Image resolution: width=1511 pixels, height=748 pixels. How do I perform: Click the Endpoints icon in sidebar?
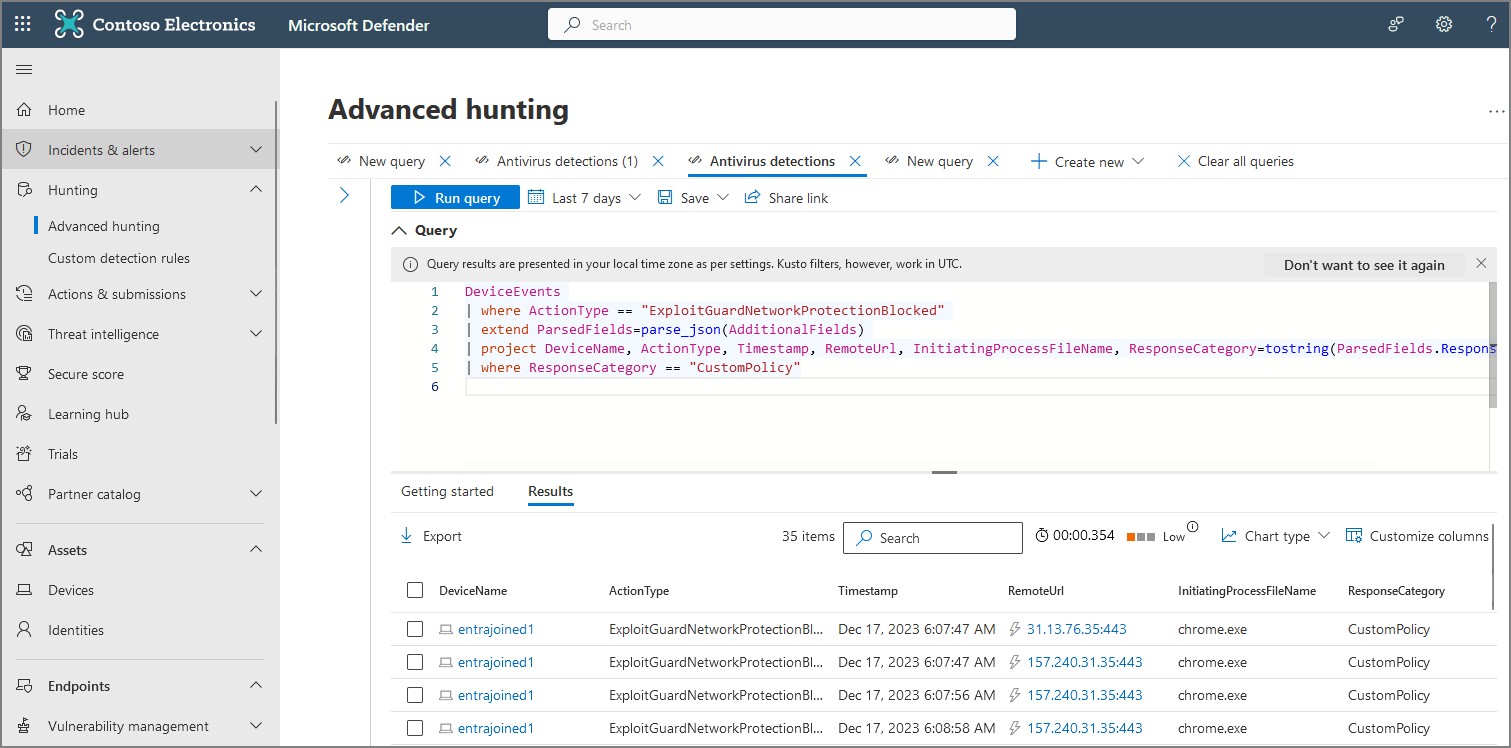[x=25, y=686]
